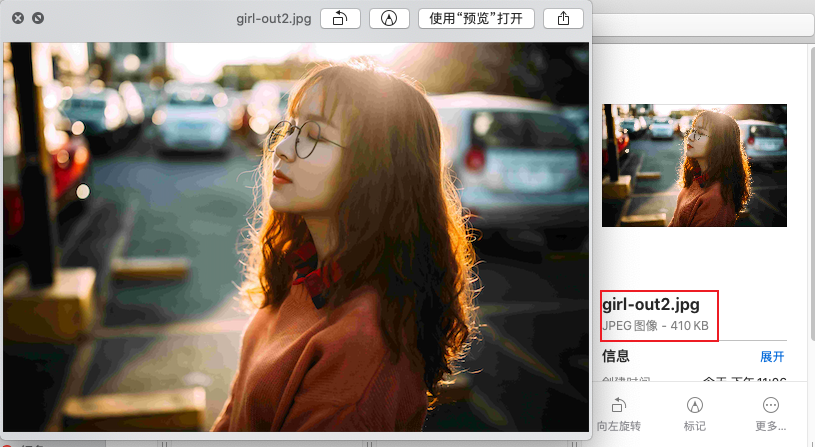
Task: Click the 使用"预览"打开 button
Action: click(476, 19)
